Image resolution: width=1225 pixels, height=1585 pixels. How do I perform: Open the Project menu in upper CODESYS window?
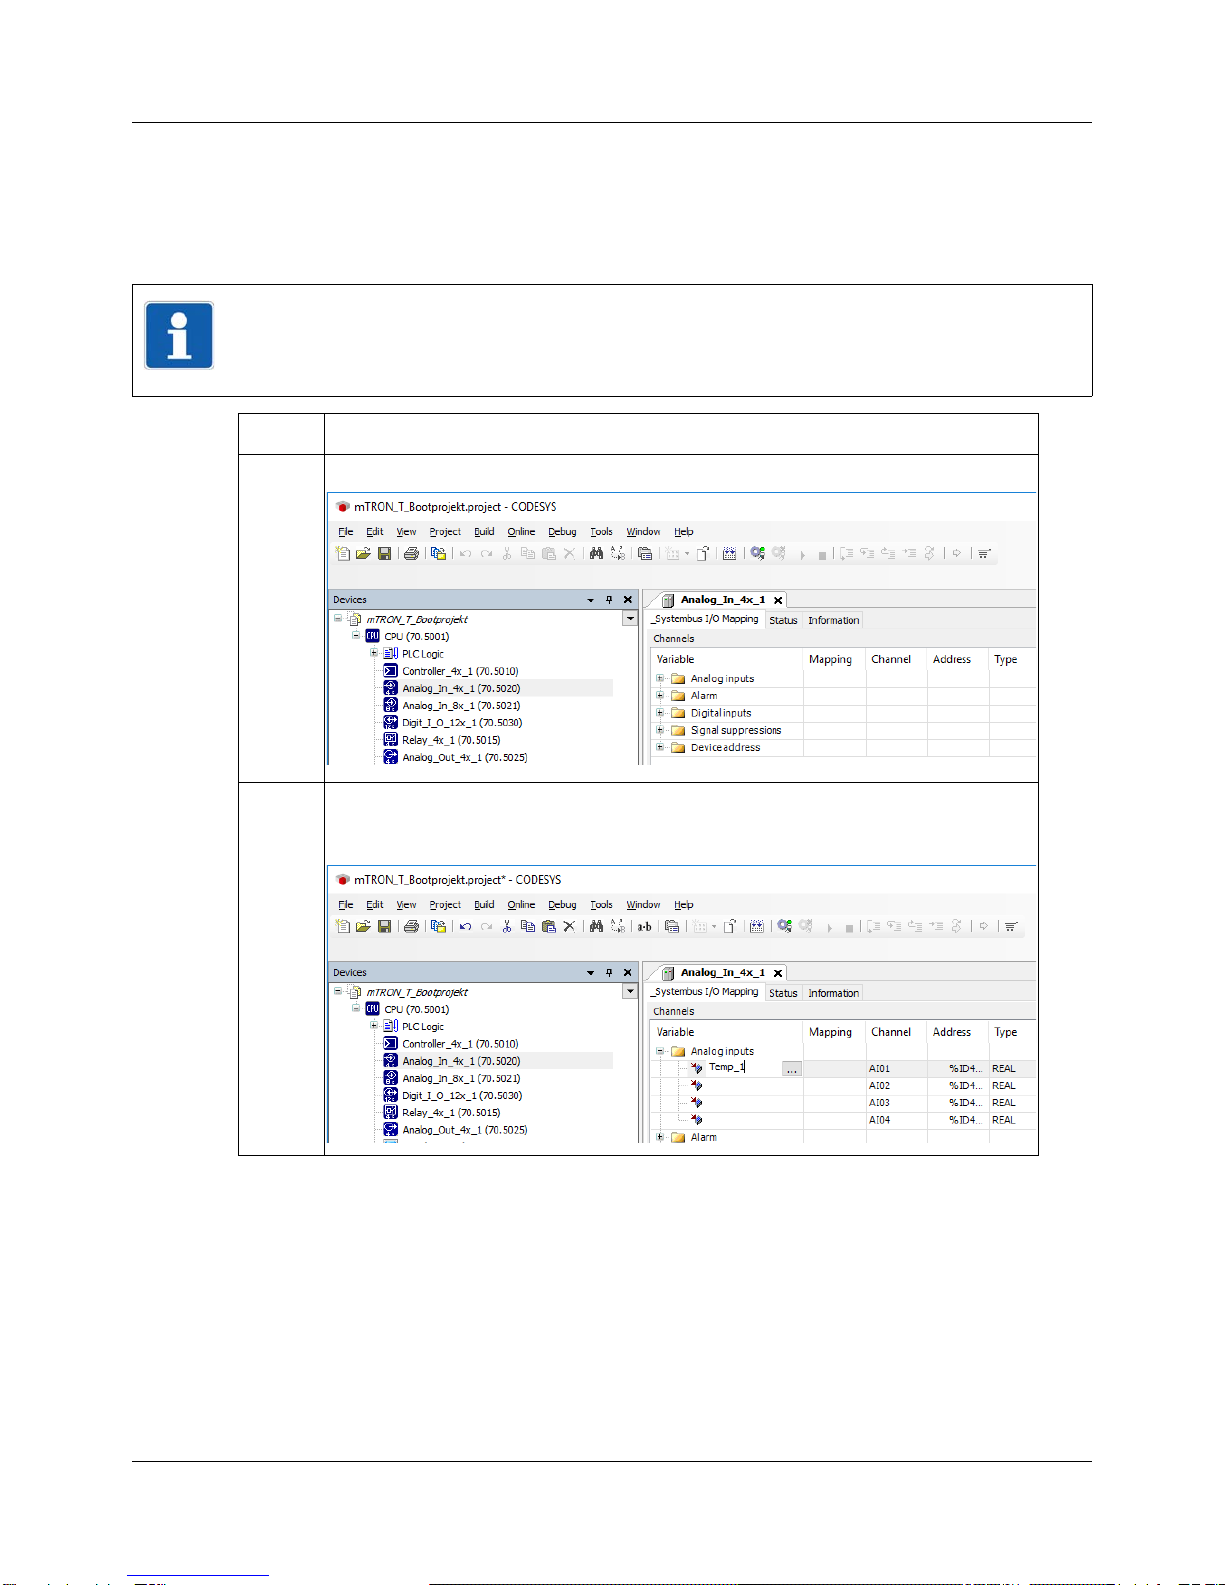(x=445, y=532)
